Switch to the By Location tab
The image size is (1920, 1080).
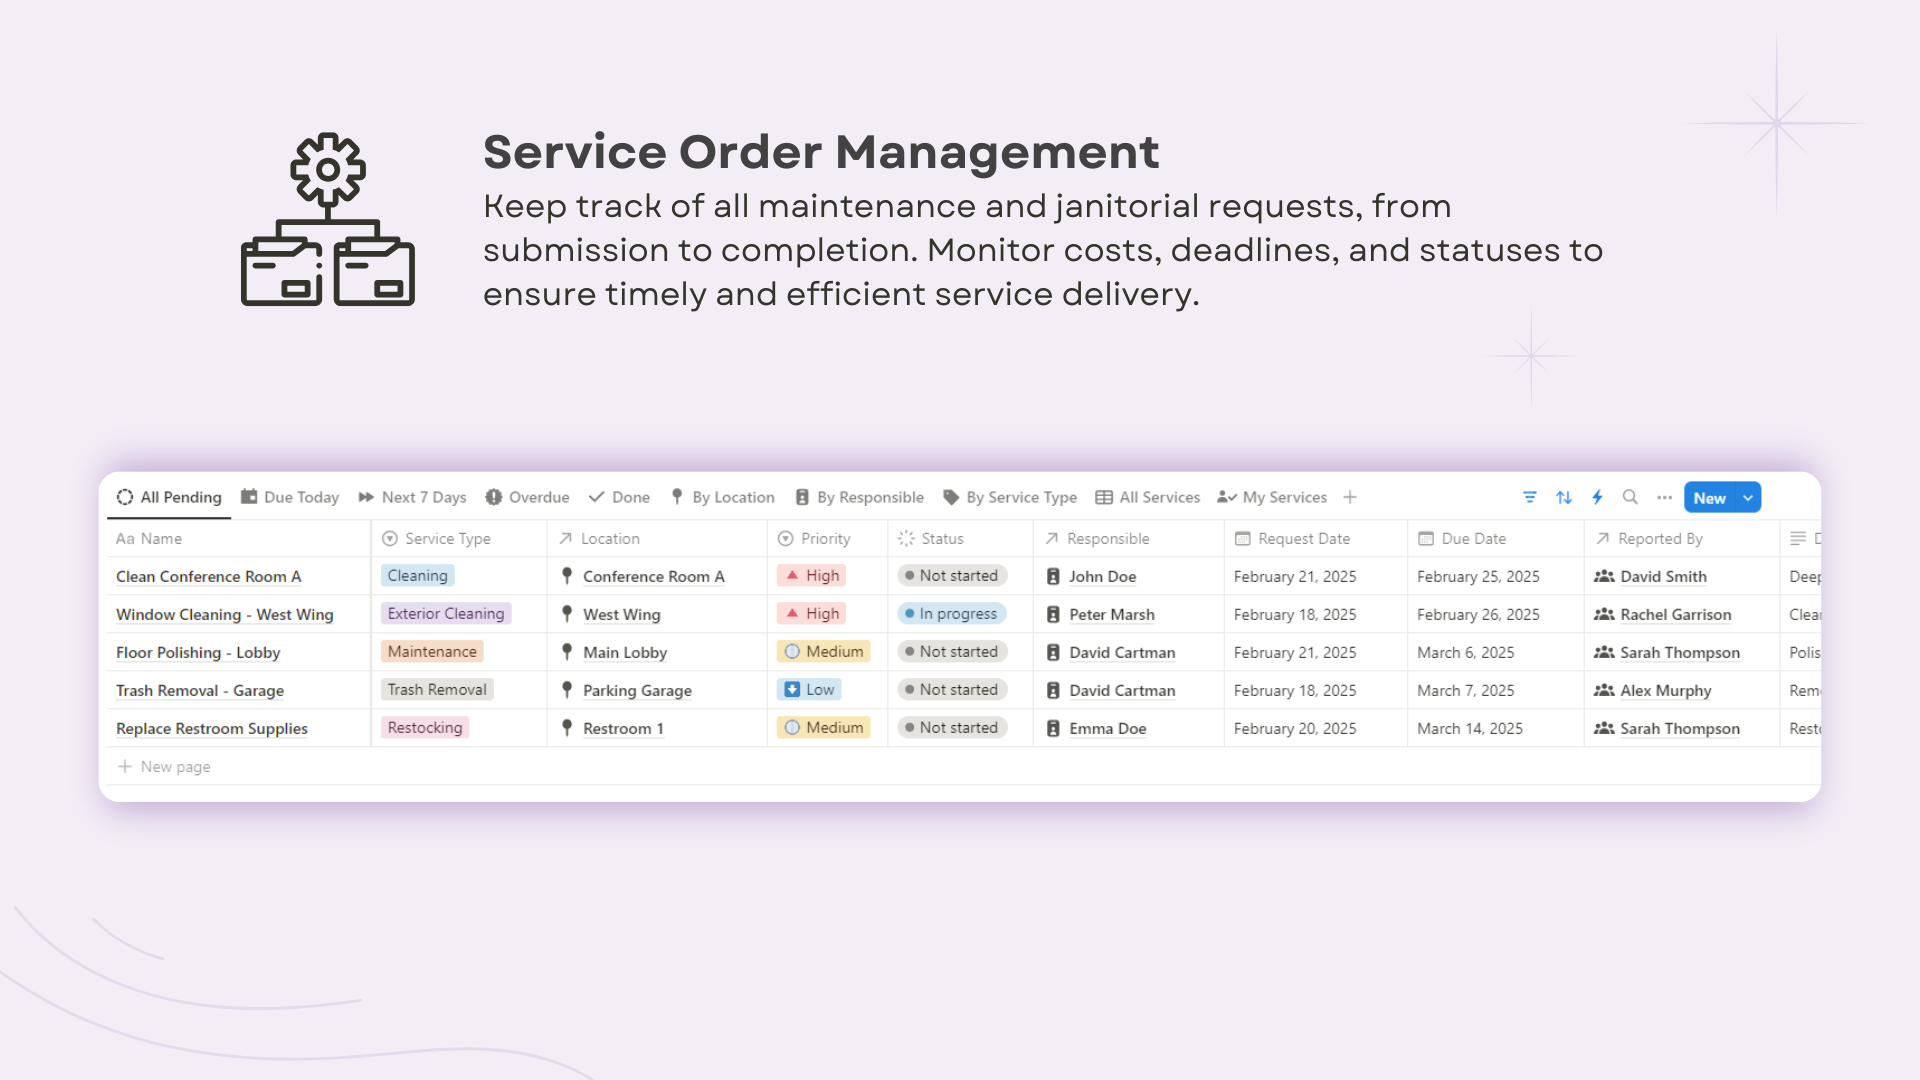722,497
